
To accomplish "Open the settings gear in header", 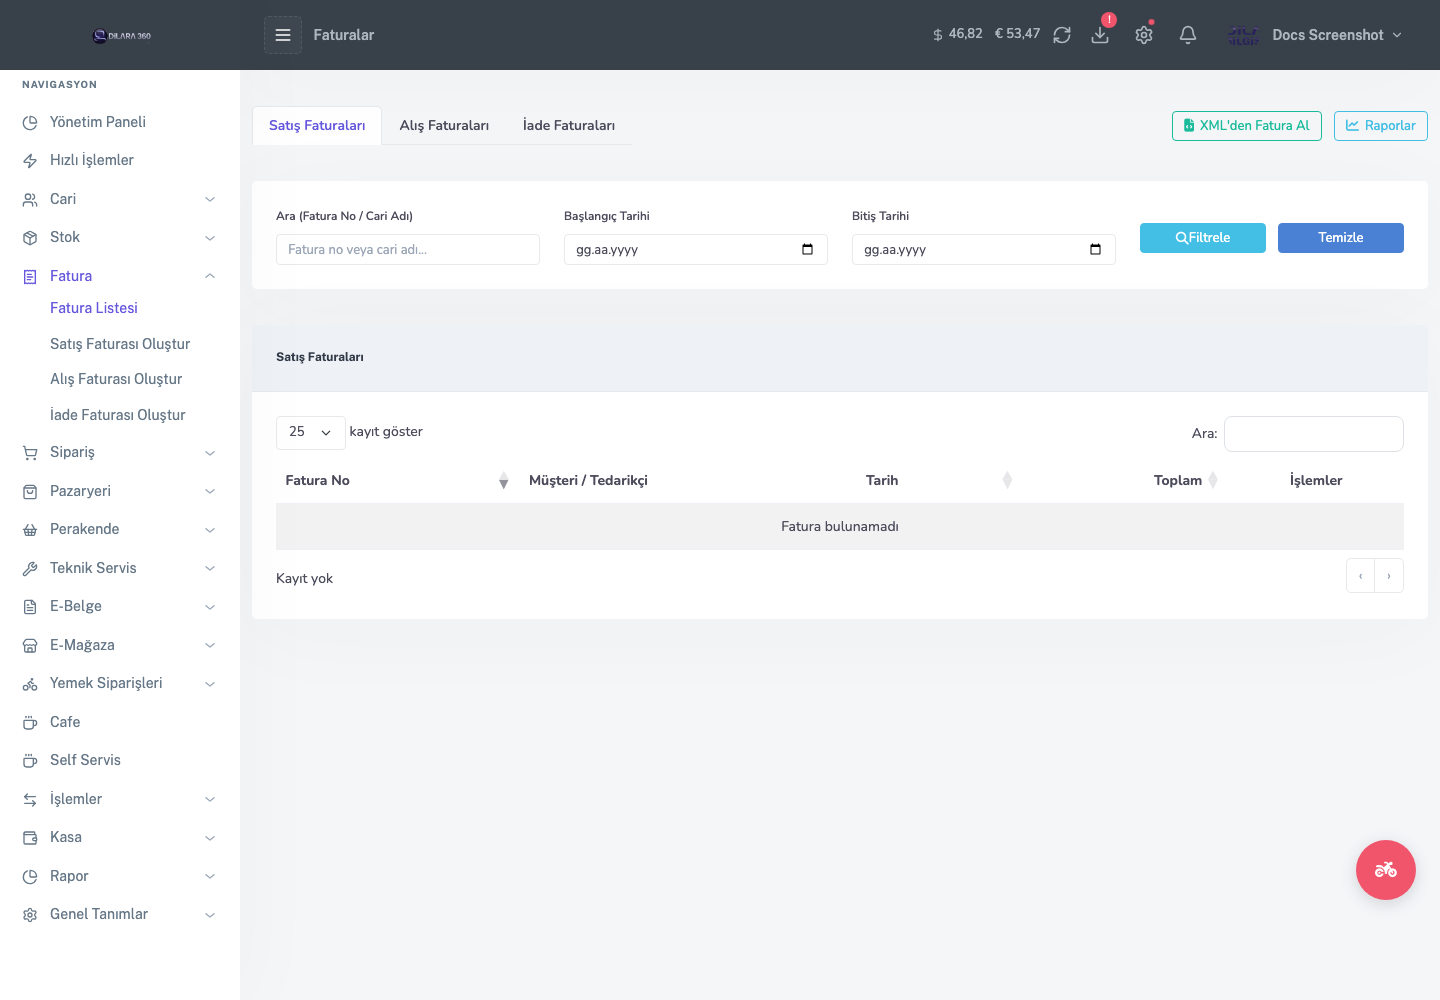I will pos(1144,35).
